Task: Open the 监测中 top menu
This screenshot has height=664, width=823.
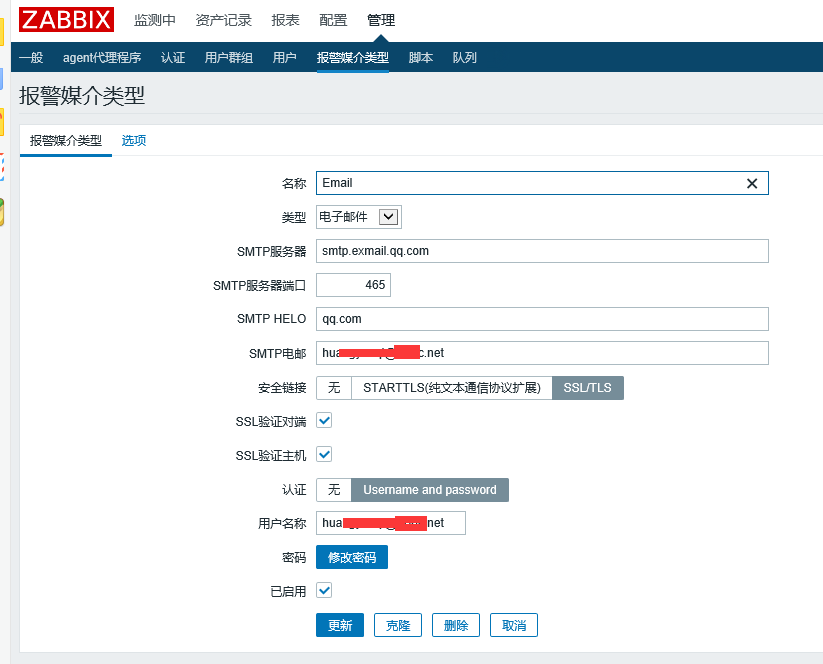Action: [x=155, y=20]
